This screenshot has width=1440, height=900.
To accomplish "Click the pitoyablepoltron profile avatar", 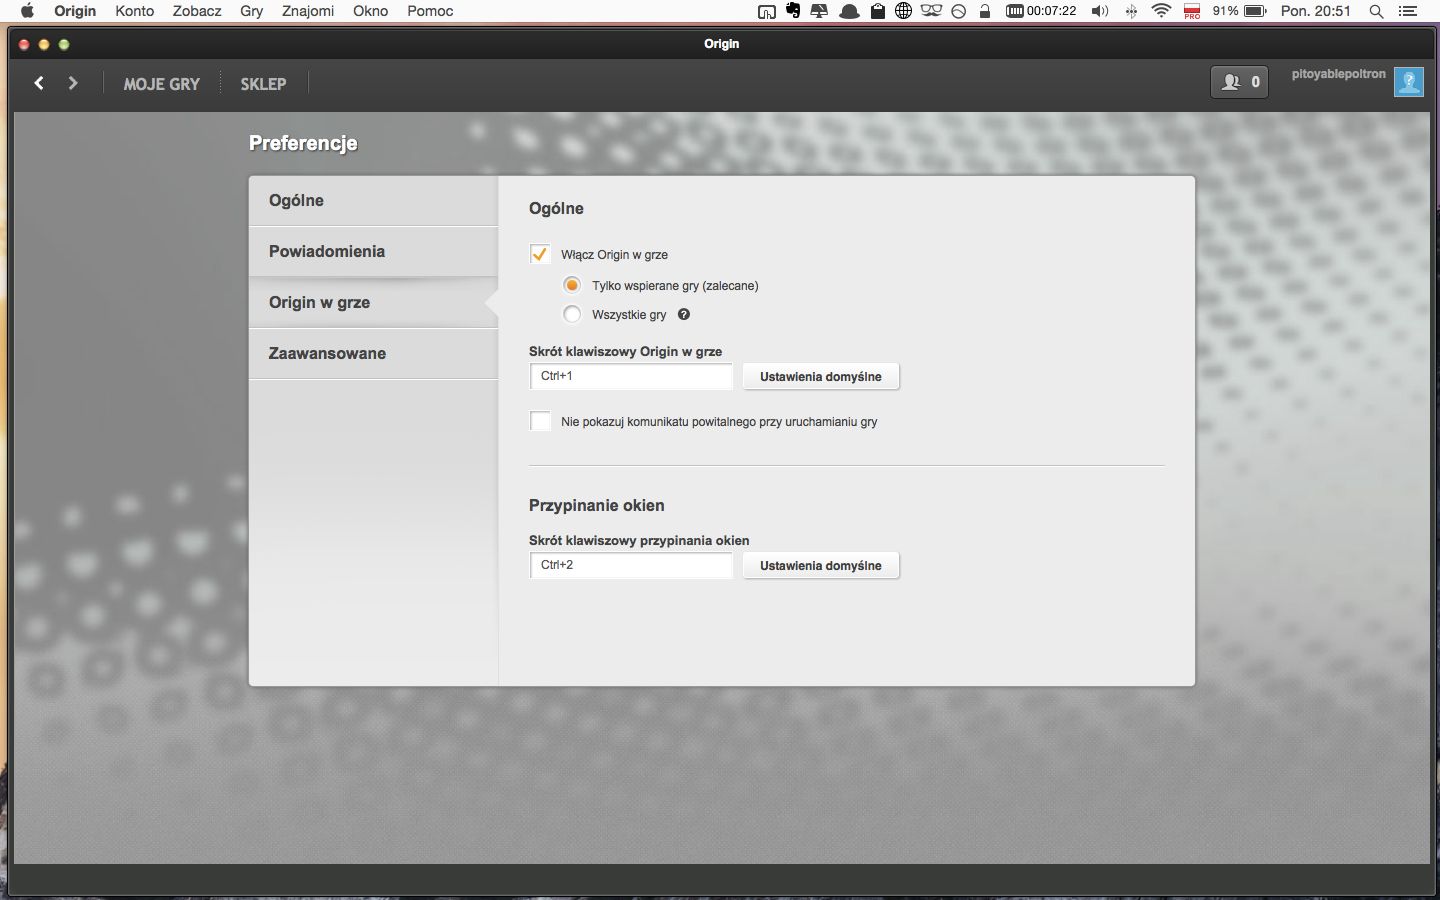I will pyautogui.click(x=1409, y=82).
